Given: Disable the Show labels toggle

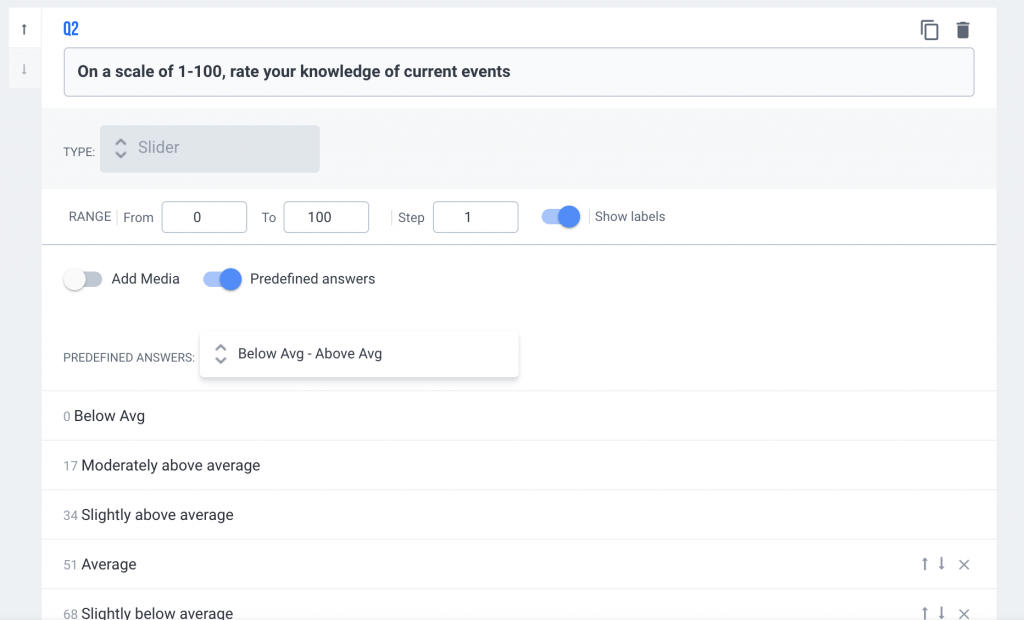Looking at the screenshot, I should pos(561,217).
